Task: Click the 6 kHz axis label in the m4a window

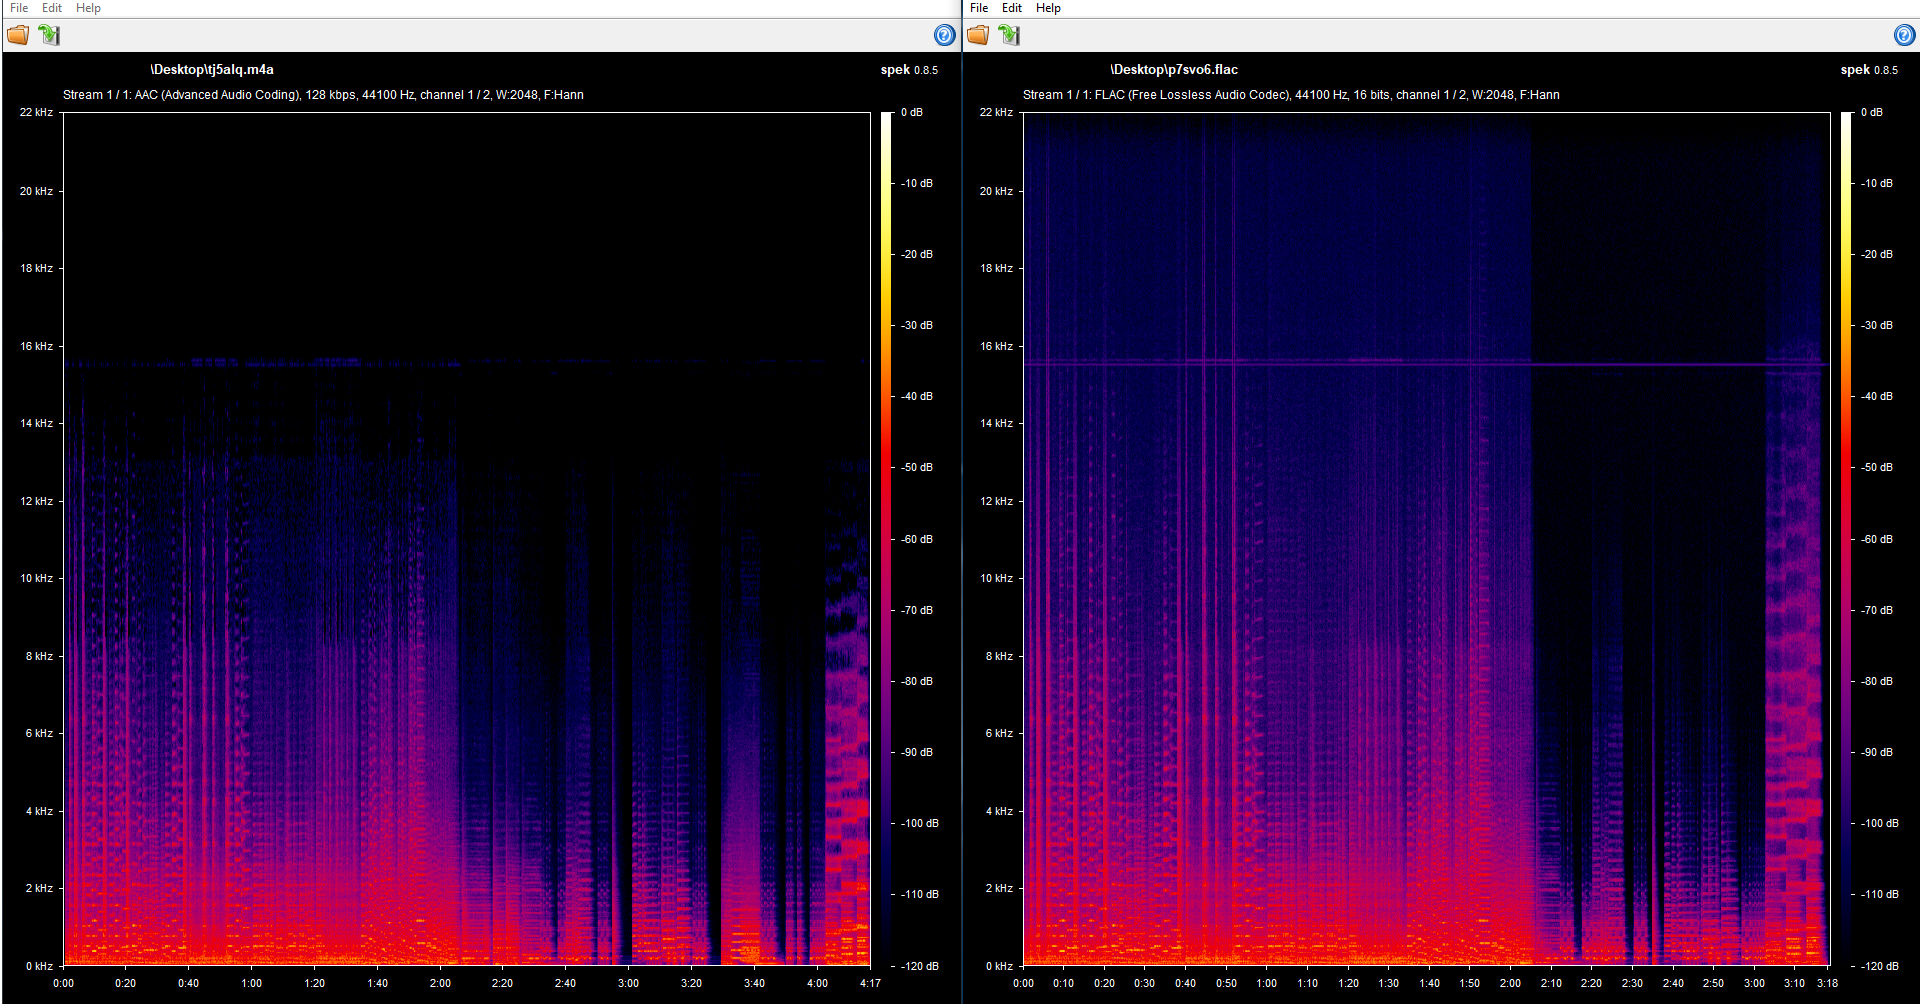Action: [39, 733]
